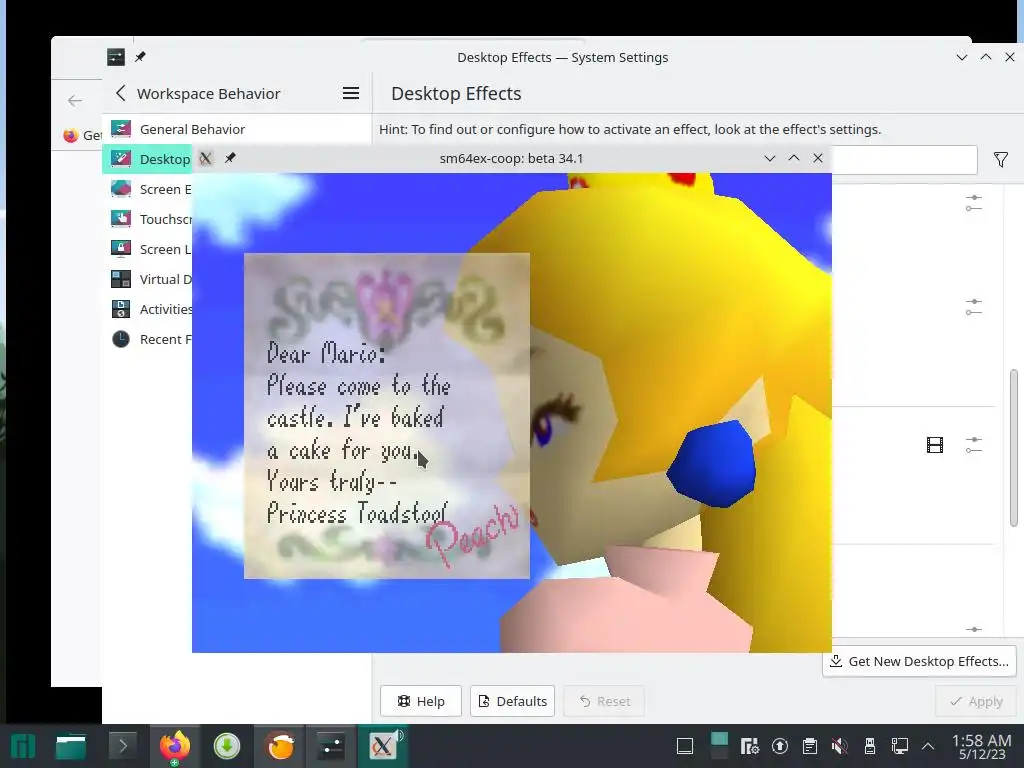1024x768 pixels.
Task: Click the Firefox Ge tab in back window
Action: tap(82, 135)
